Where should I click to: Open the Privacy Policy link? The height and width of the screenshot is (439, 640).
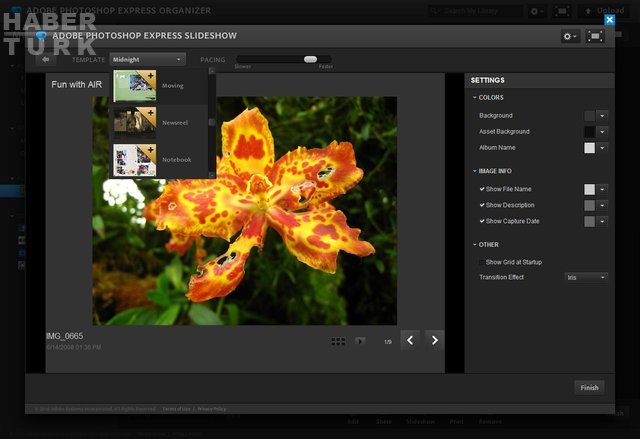tap(211, 409)
